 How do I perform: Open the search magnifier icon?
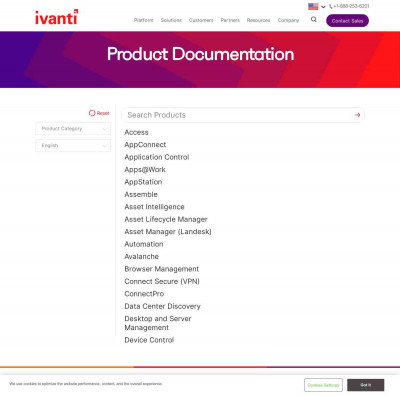[x=314, y=20]
